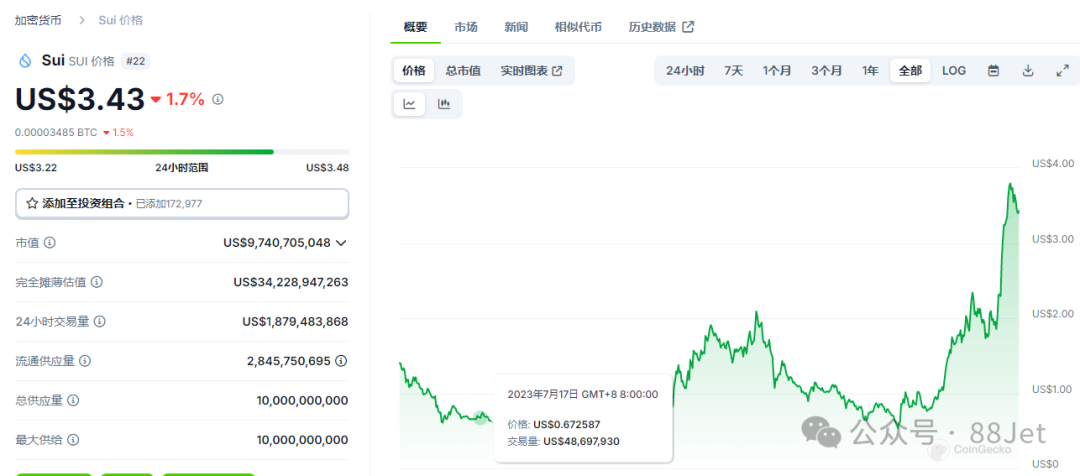Image resolution: width=1080 pixels, height=476 pixels.
Task: Click 加密货币 breadcrumb link
Action: tap(38, 20)
